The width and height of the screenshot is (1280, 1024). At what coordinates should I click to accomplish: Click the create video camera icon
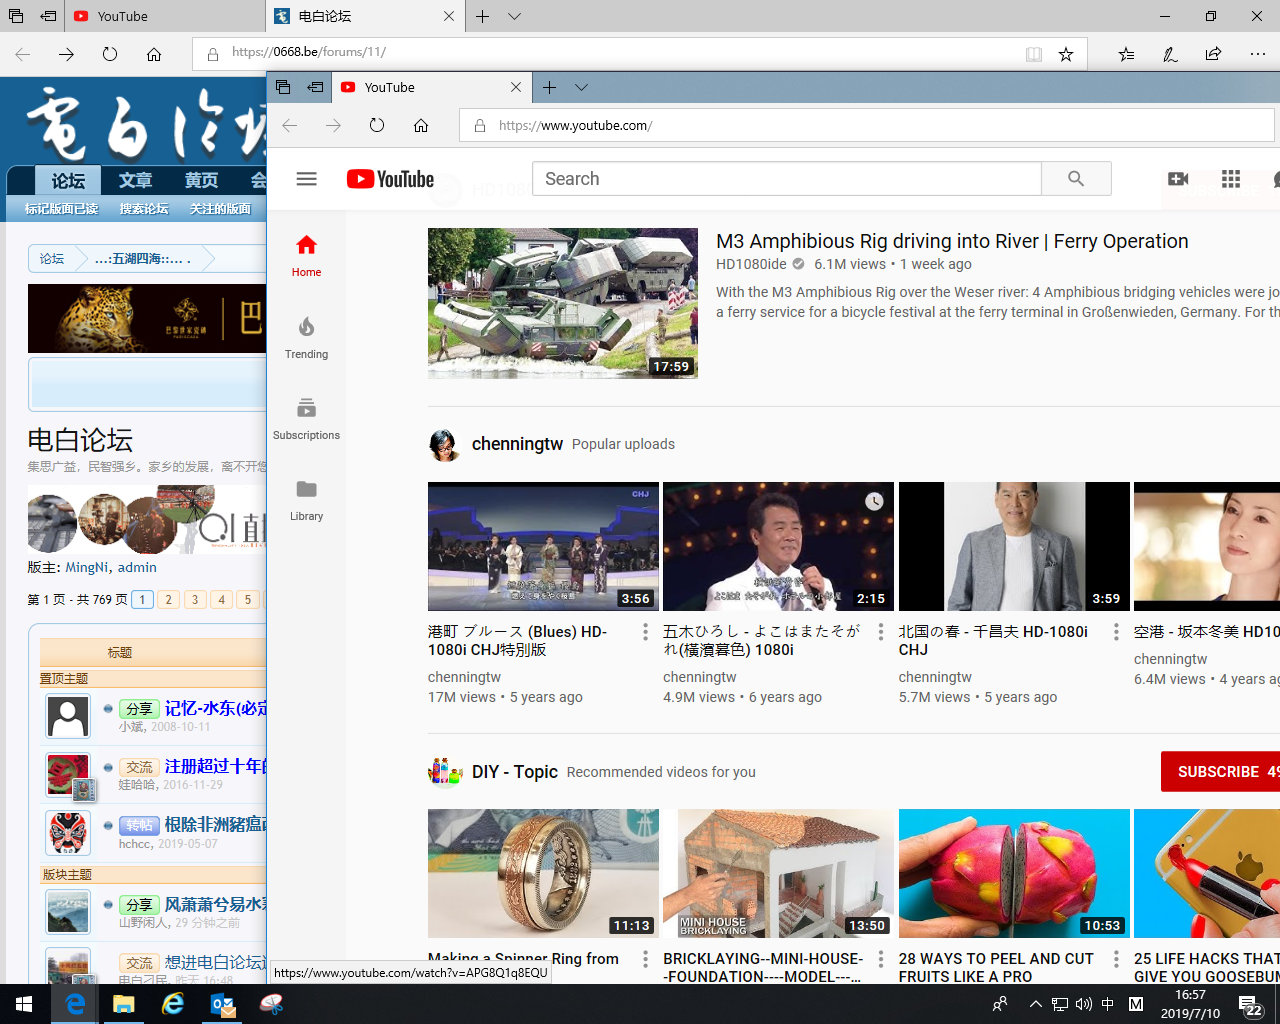pyautogui.click(x=1178, y=179)
